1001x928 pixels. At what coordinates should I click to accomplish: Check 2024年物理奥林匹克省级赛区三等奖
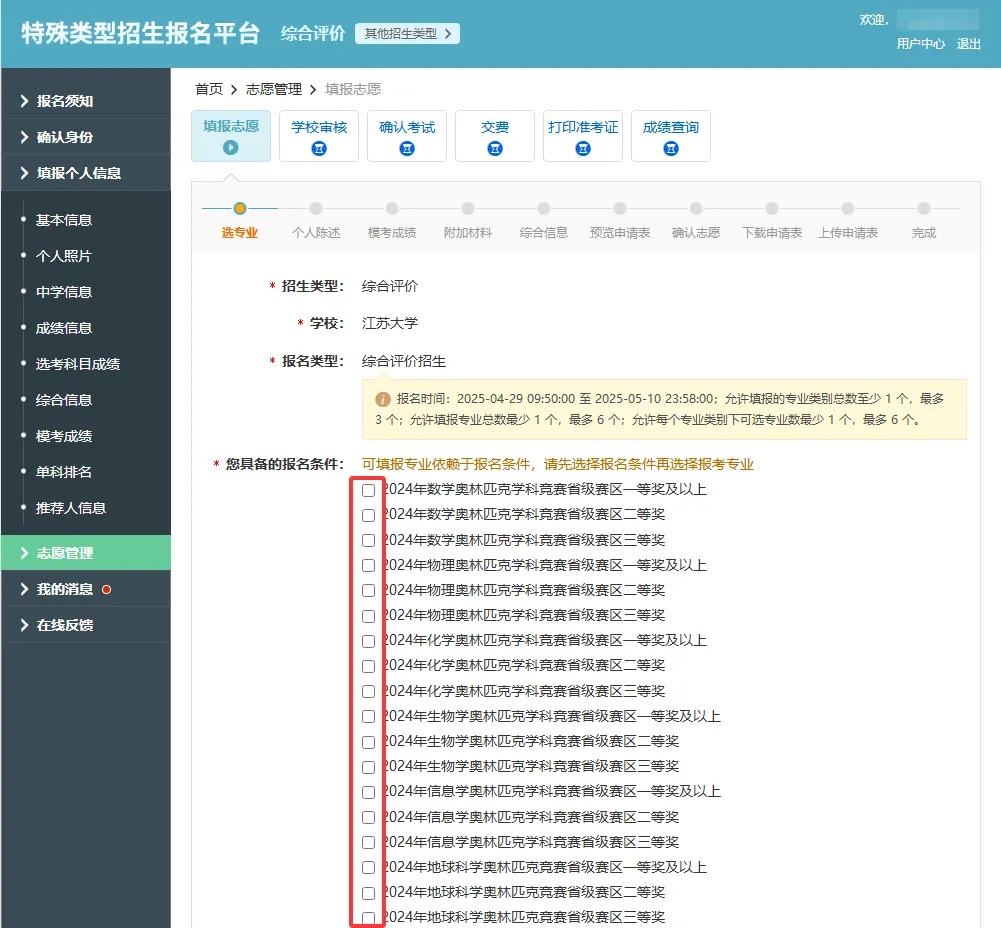click(368, 616)
